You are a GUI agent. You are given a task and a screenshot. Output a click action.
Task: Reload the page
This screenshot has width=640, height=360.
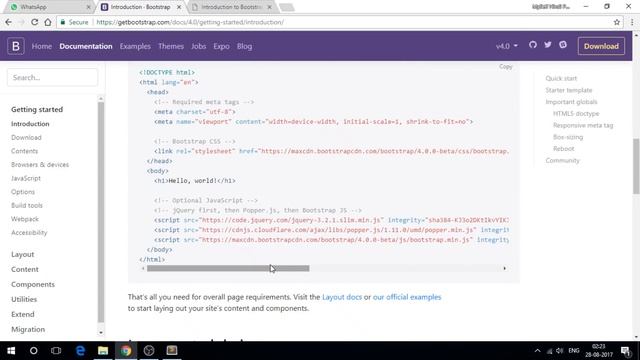pyautogui.click(x=34, y=22)
